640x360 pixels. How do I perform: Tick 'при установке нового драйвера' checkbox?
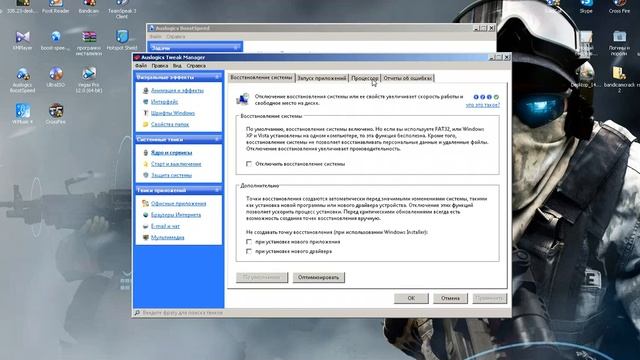(x=249, y=251)
